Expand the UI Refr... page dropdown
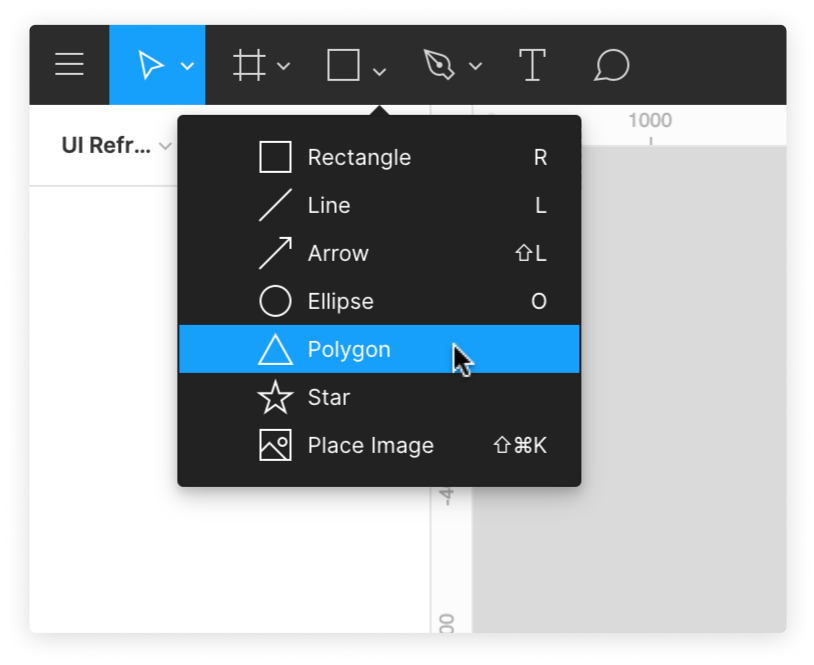The width and height of the screenshot is (814, 665). [165, 146]
